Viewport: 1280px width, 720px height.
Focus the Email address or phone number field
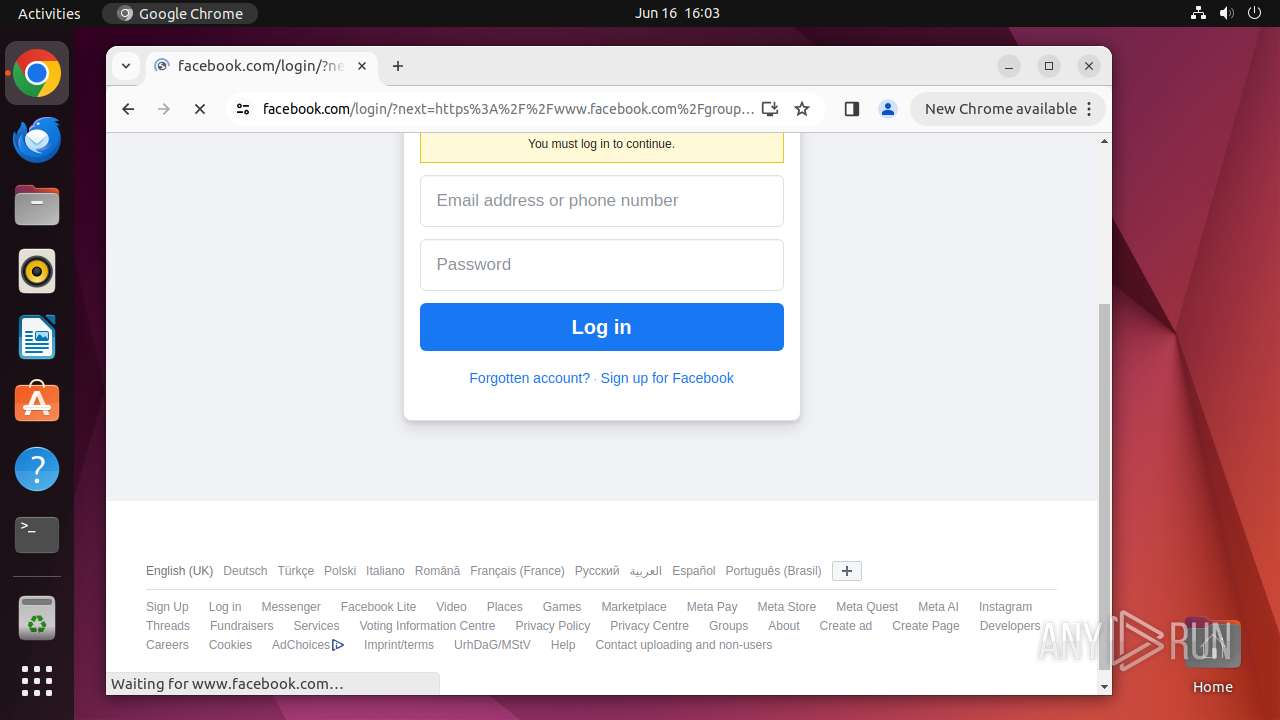coord(602,201)
